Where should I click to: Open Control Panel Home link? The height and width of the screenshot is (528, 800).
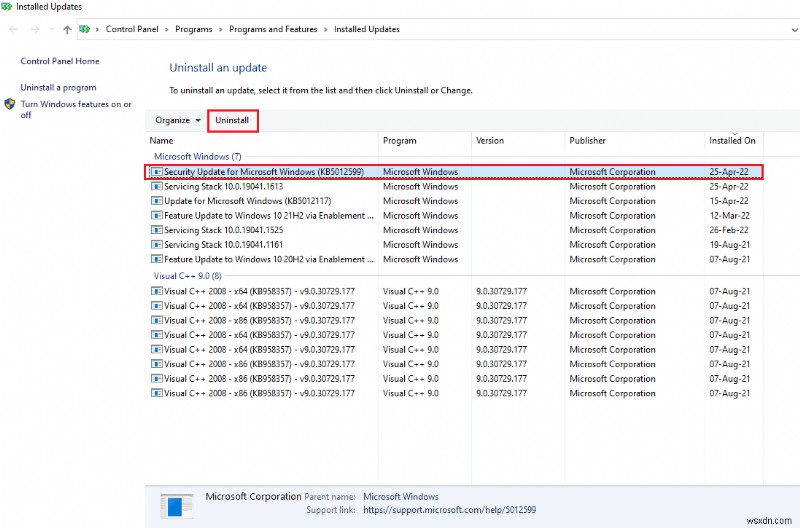pyautogui.click(x=60, y=61)
